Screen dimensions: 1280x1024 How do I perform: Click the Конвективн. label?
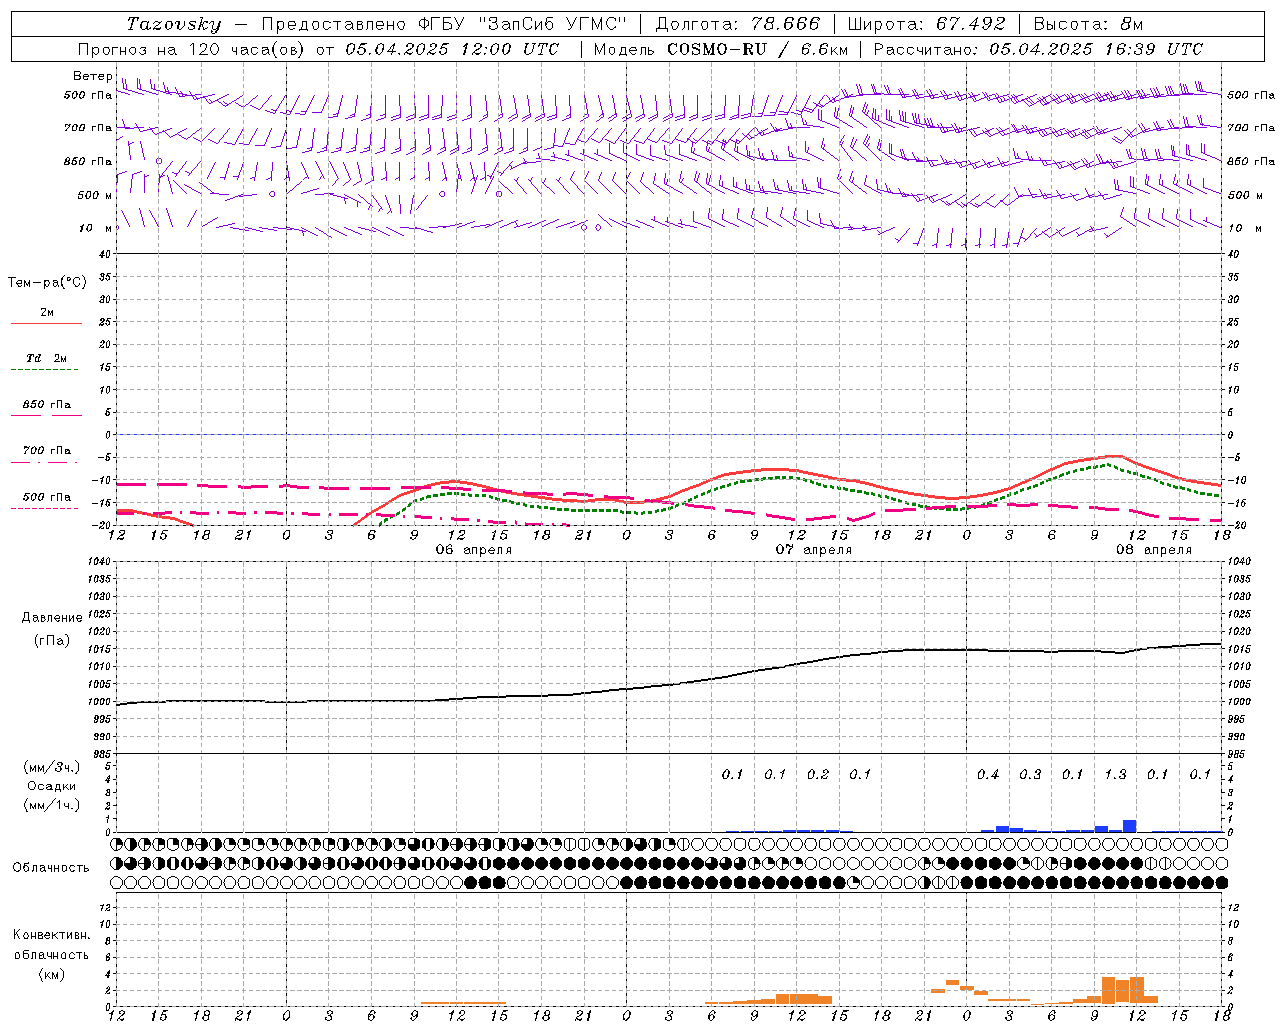tap(52, 935)
